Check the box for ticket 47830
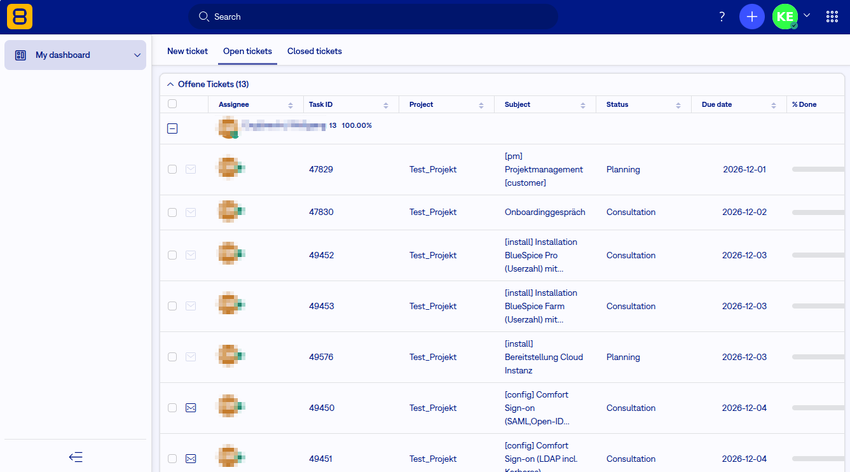 [x=172, y=212]
